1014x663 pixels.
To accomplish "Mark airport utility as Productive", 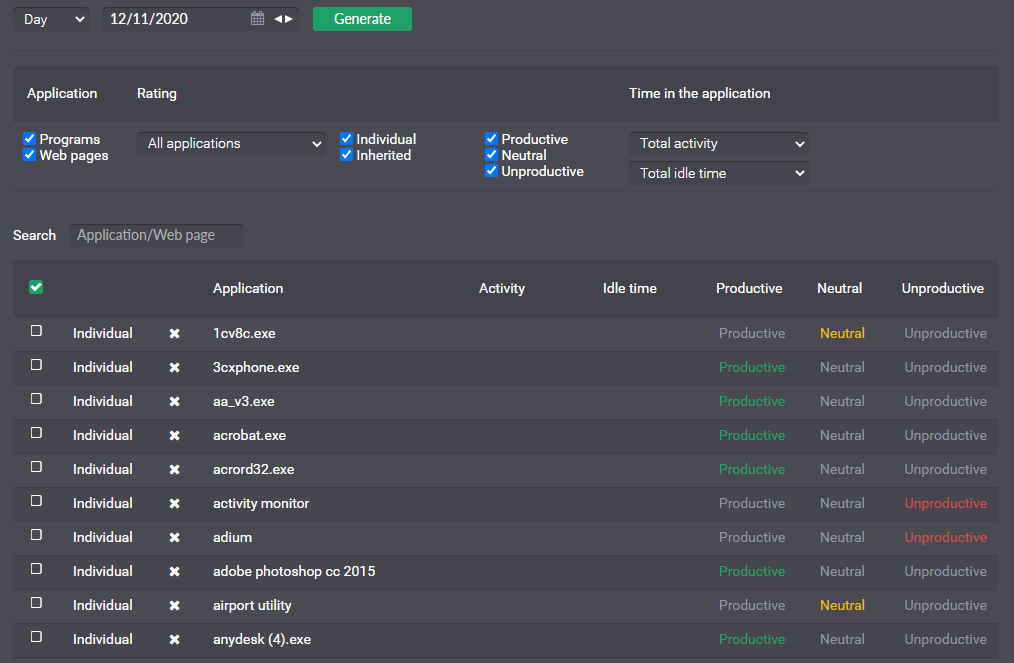I will pos(752,605).
